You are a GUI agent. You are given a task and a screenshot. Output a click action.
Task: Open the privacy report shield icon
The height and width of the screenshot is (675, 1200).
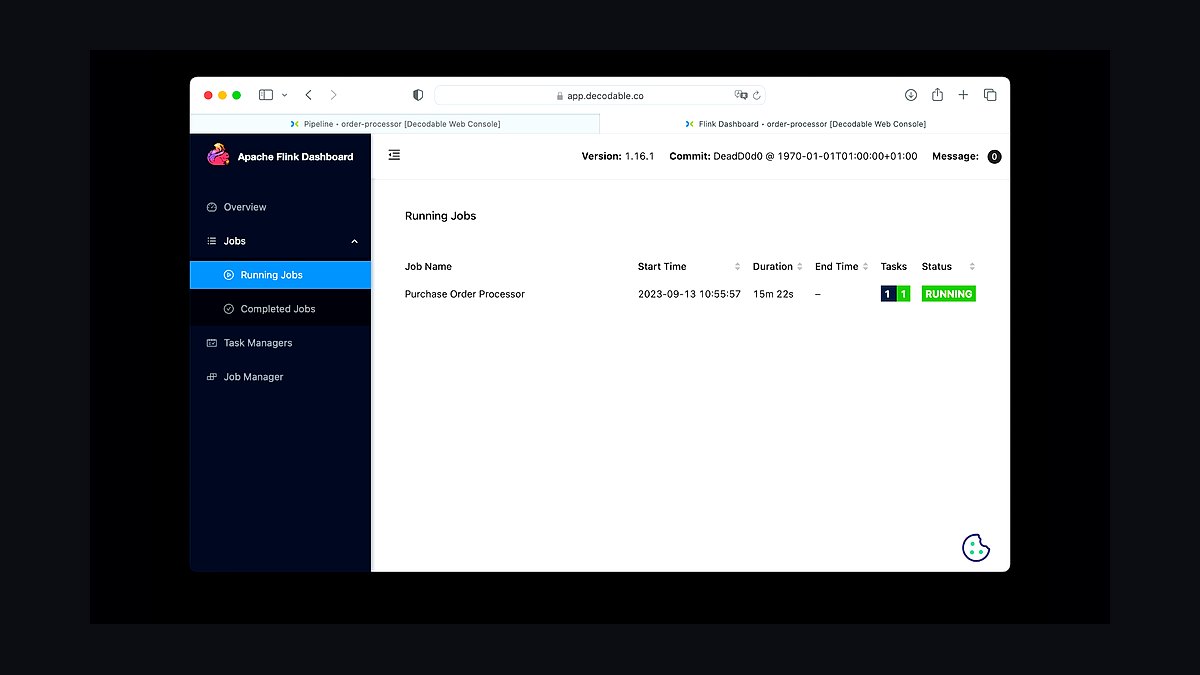tap(418, 95)
